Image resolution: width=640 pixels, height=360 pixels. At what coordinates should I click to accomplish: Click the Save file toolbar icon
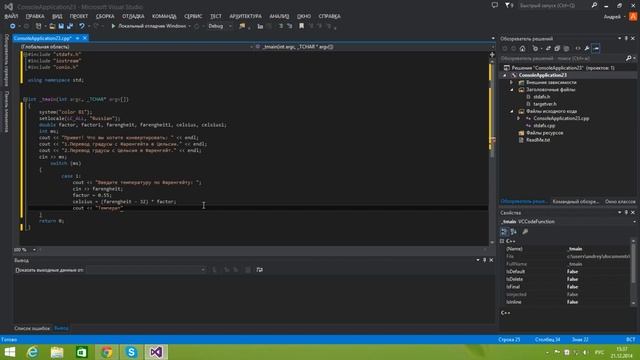click(x=61, y=26)
